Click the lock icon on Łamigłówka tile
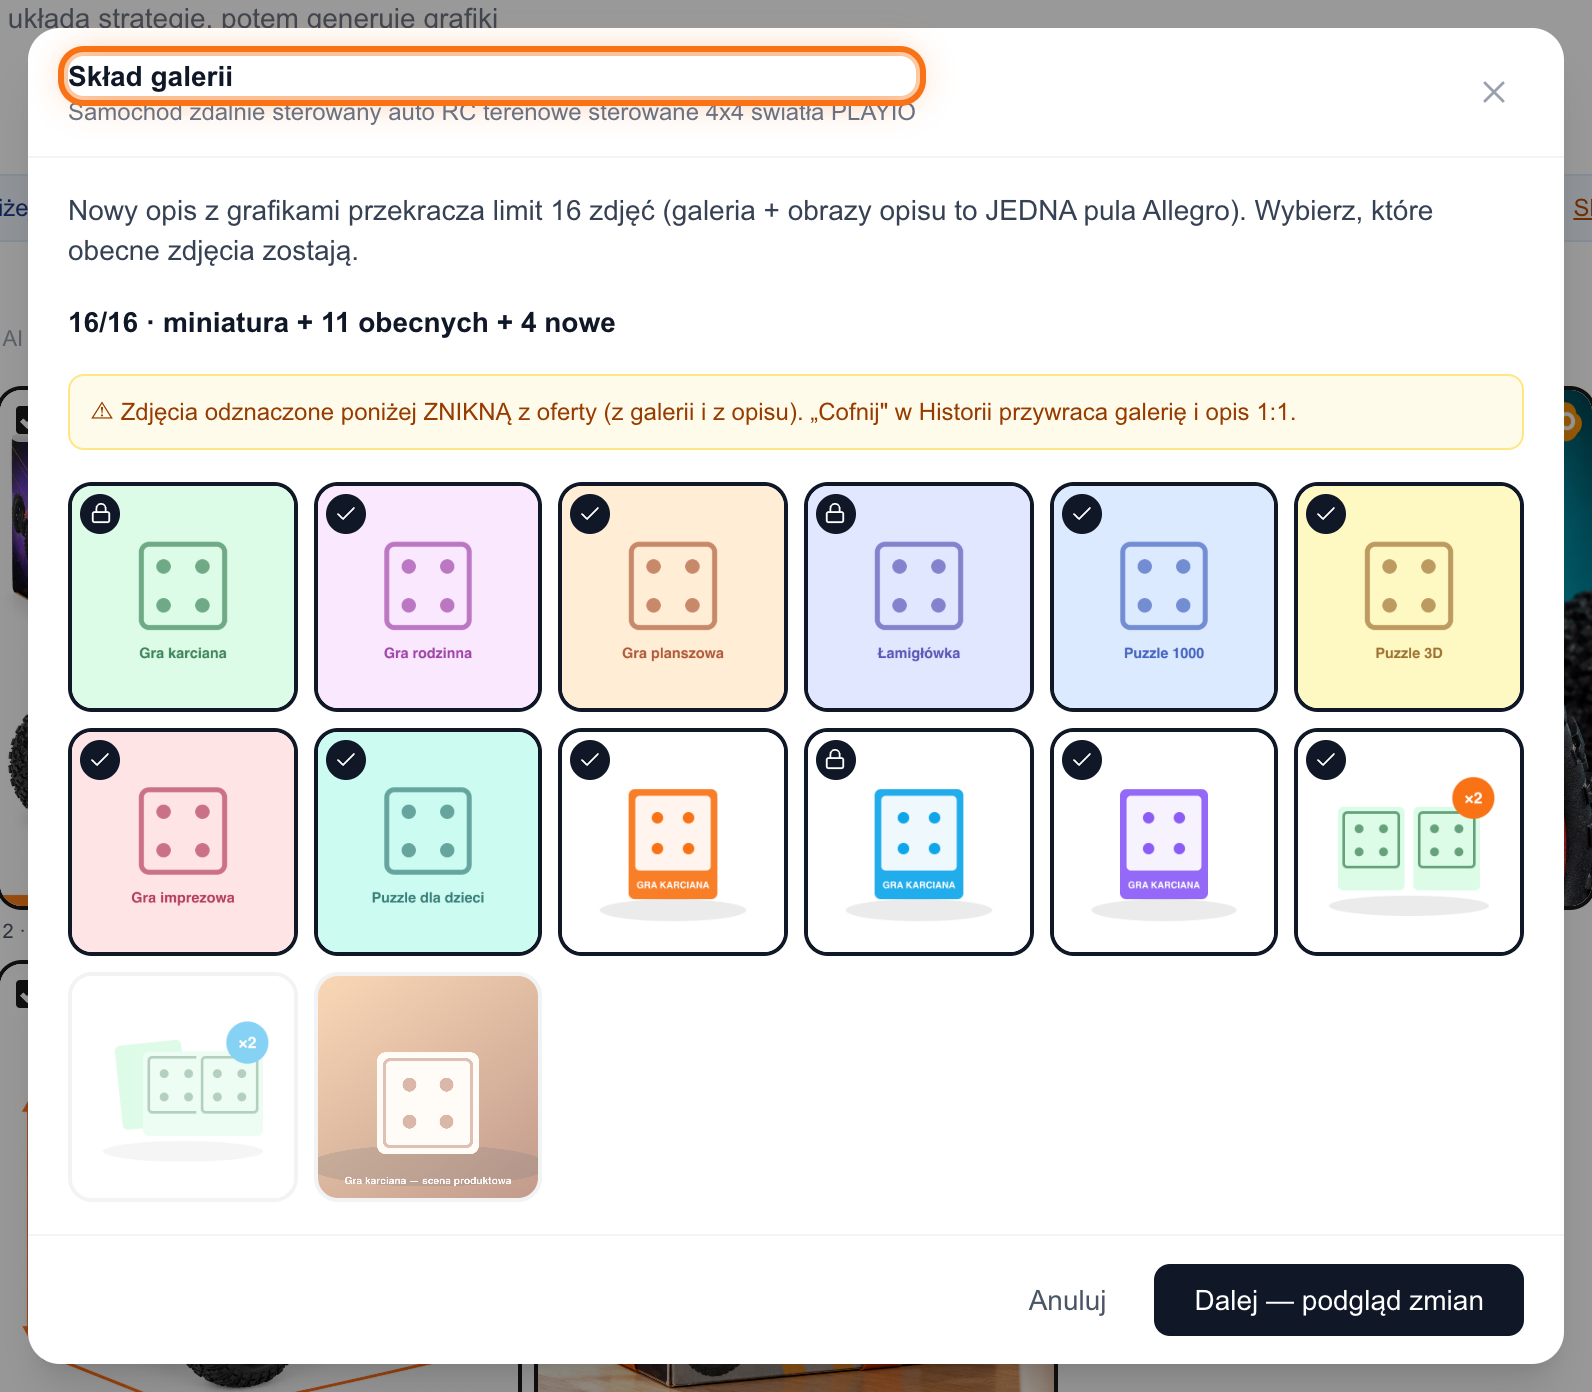The image size is (1592, 1392). click(836, 514)
